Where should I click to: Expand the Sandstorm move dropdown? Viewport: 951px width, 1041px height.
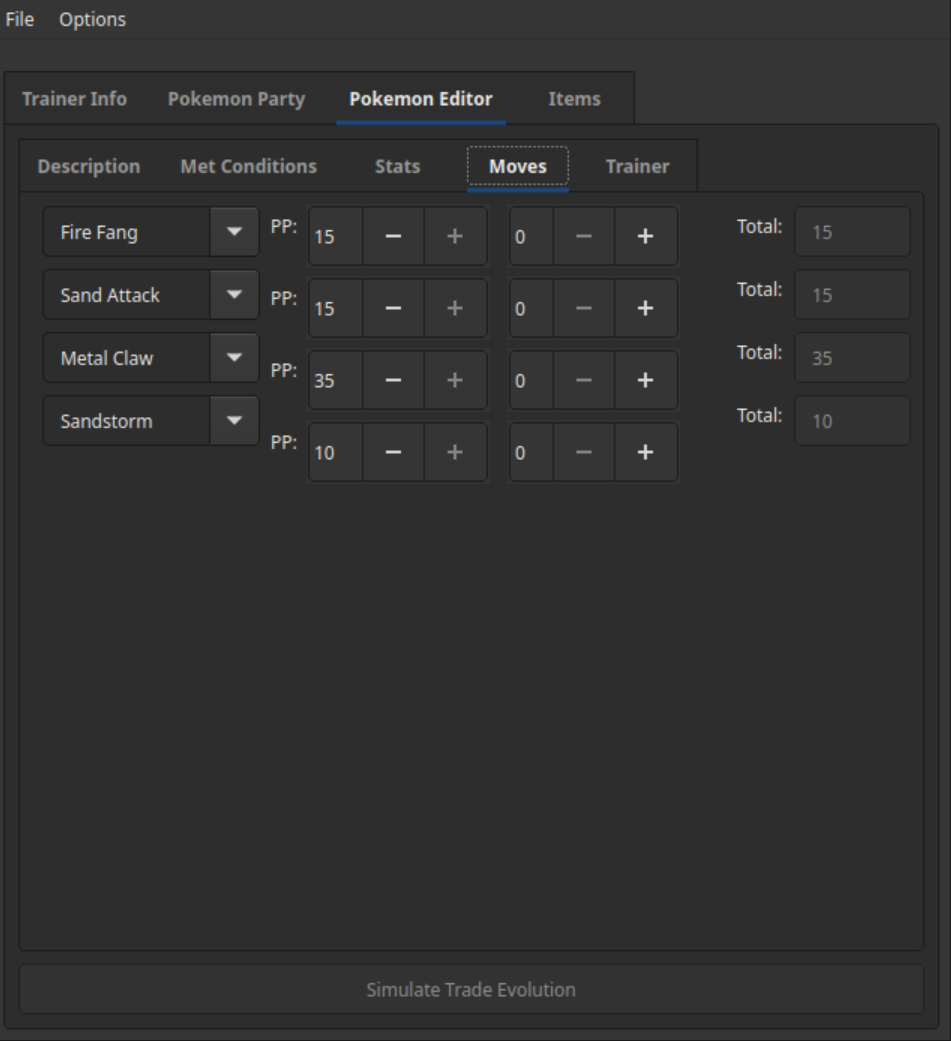point(234,421)
